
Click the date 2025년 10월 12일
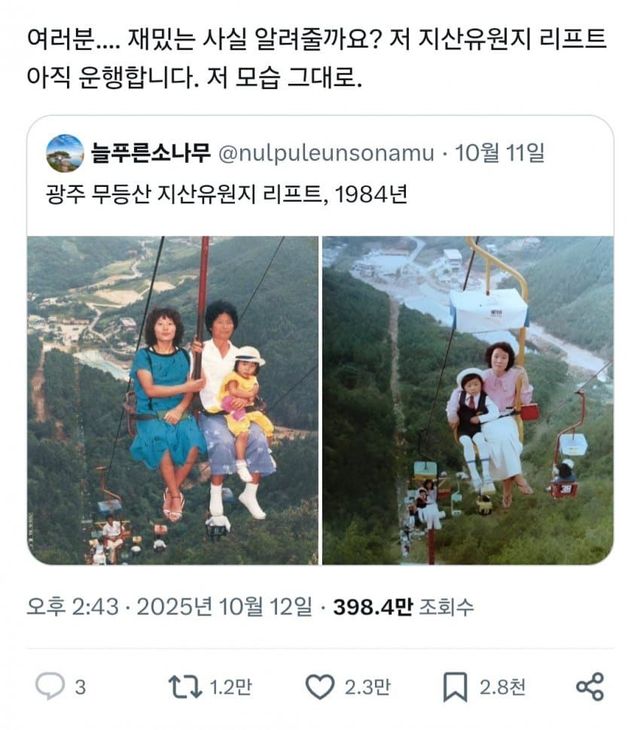tap(224, 607)
